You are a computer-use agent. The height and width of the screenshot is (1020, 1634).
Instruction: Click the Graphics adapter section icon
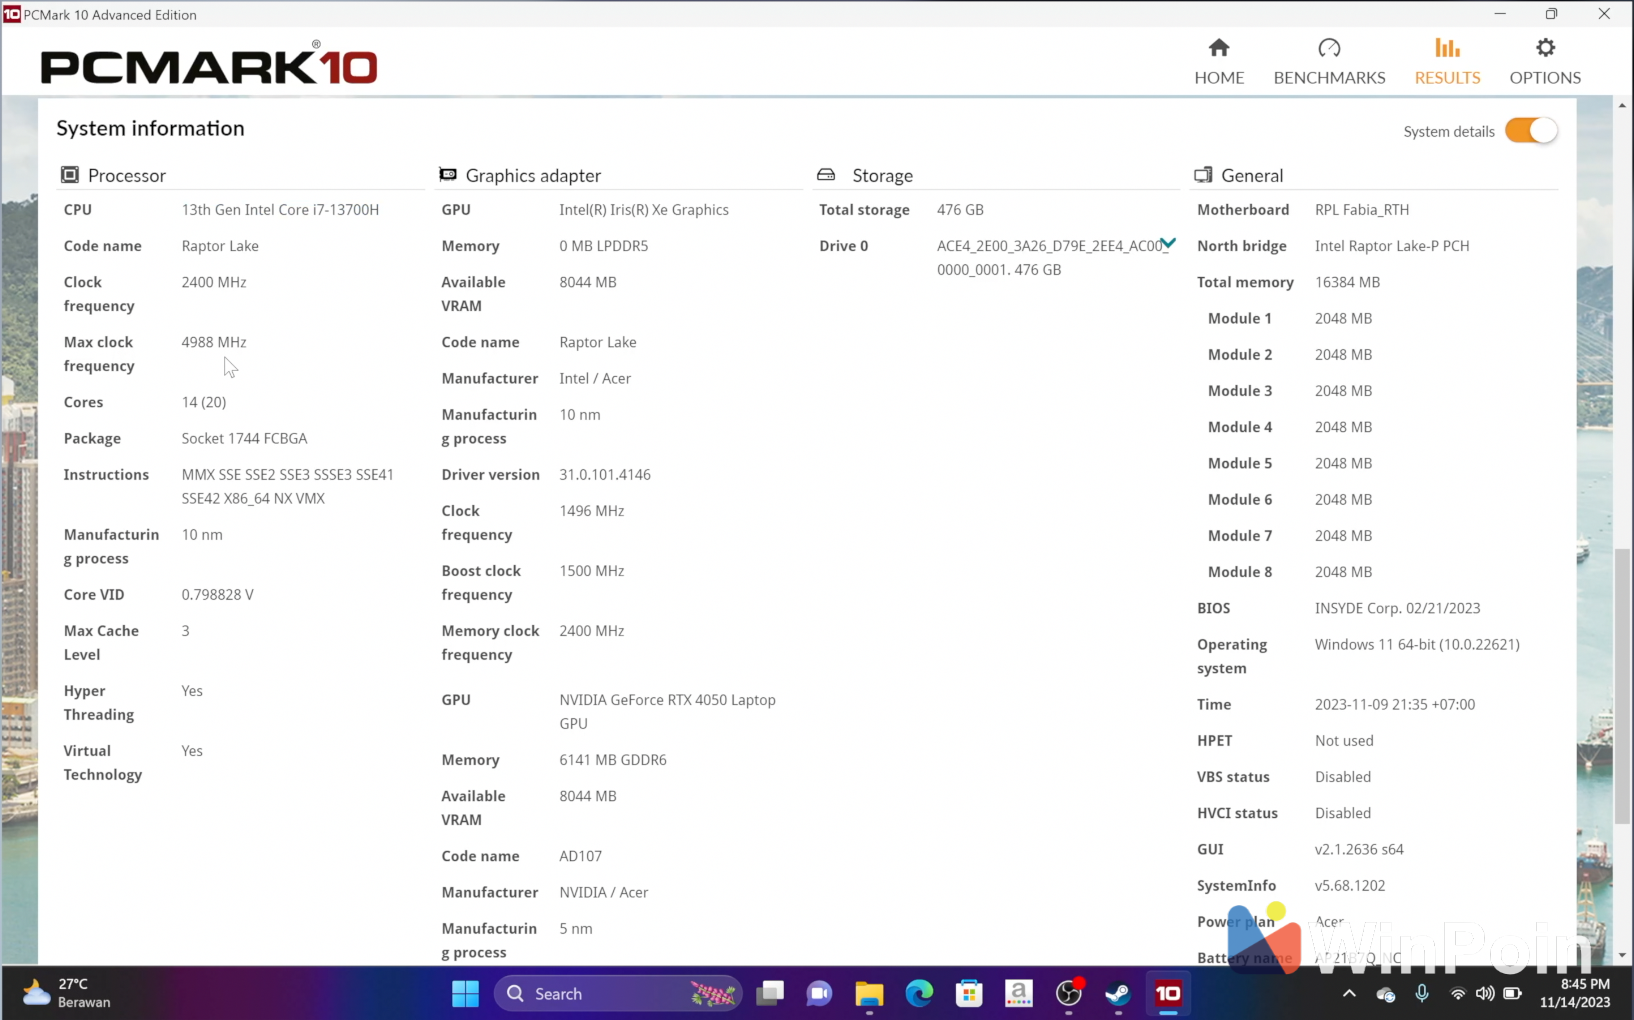coord(448,175)
